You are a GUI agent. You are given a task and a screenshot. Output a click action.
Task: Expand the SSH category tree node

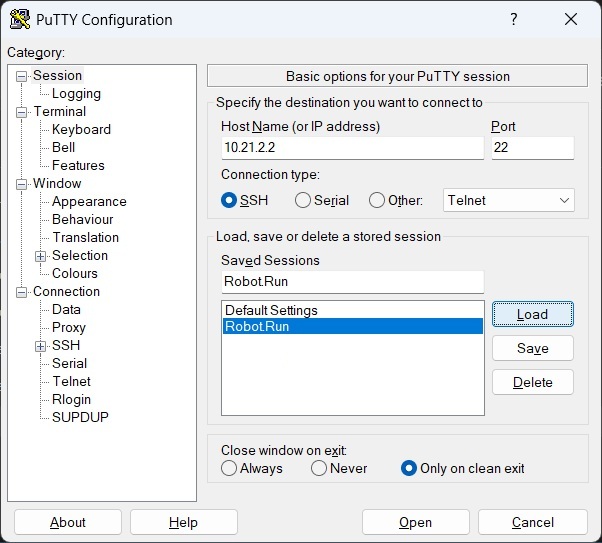[41, 346]
